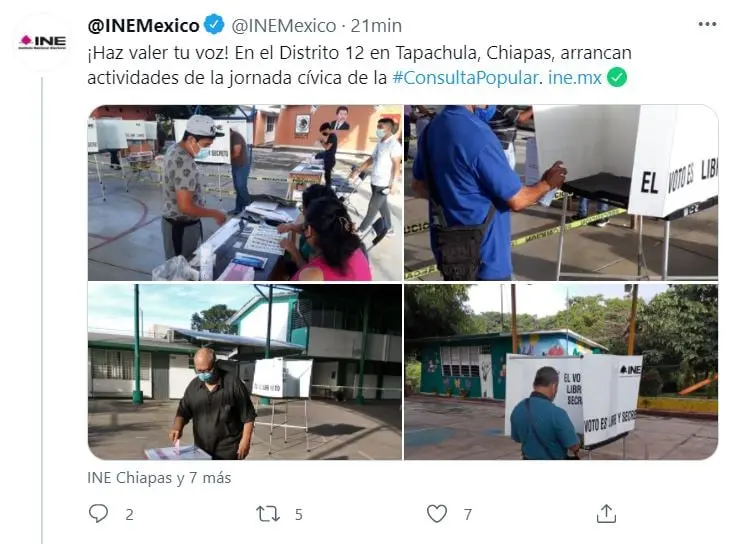The height and width of the screenshot is (544, 738).
Task: Click the tagged "INE Chiapas y 7 más"
Action: click(x=159, y=478)
